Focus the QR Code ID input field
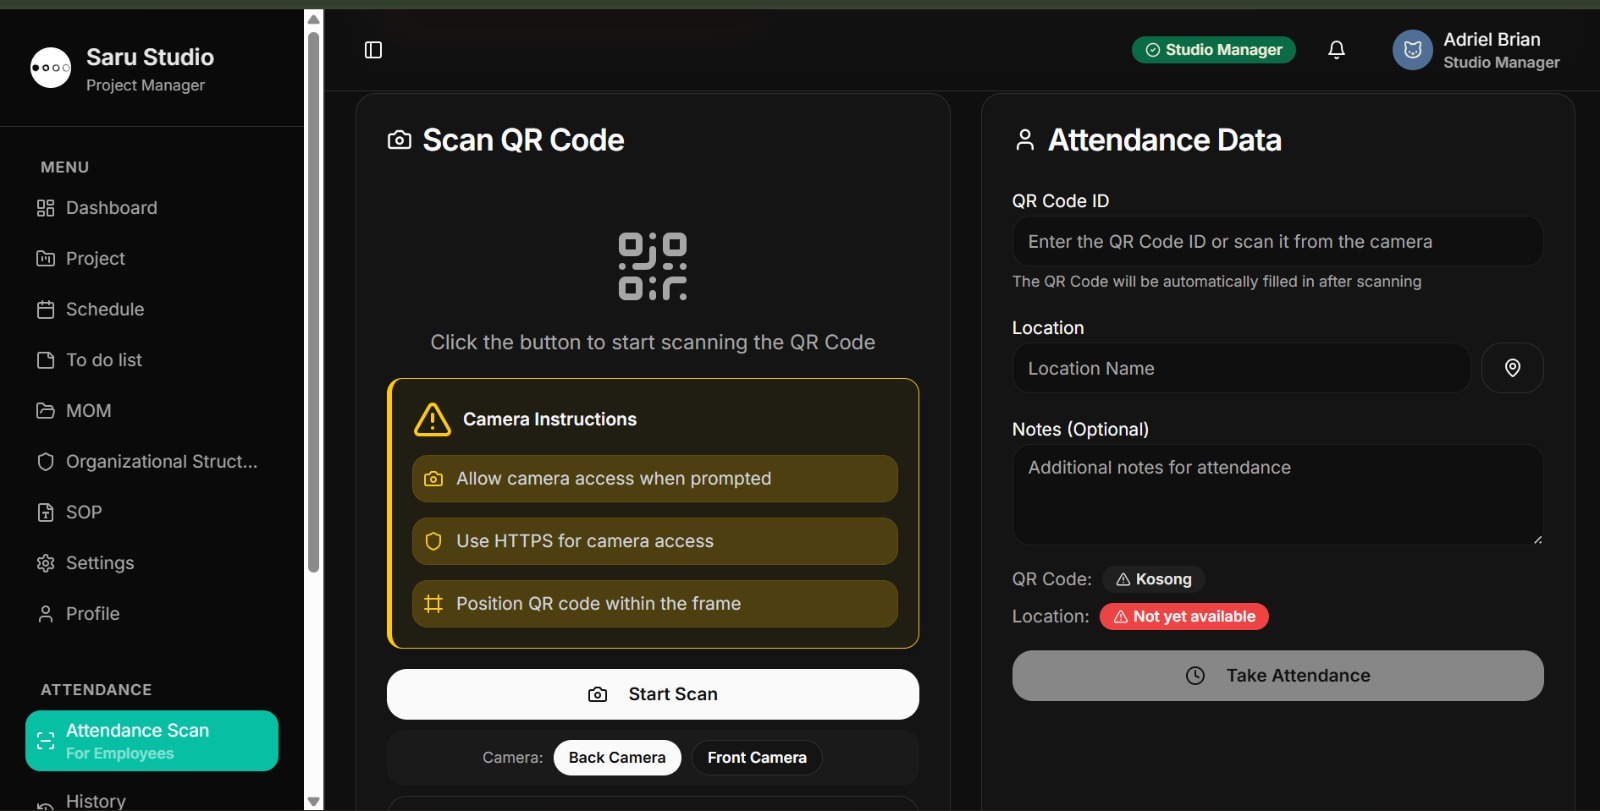The height and width of the screenshot is (811, 1600). [1278, 242]
